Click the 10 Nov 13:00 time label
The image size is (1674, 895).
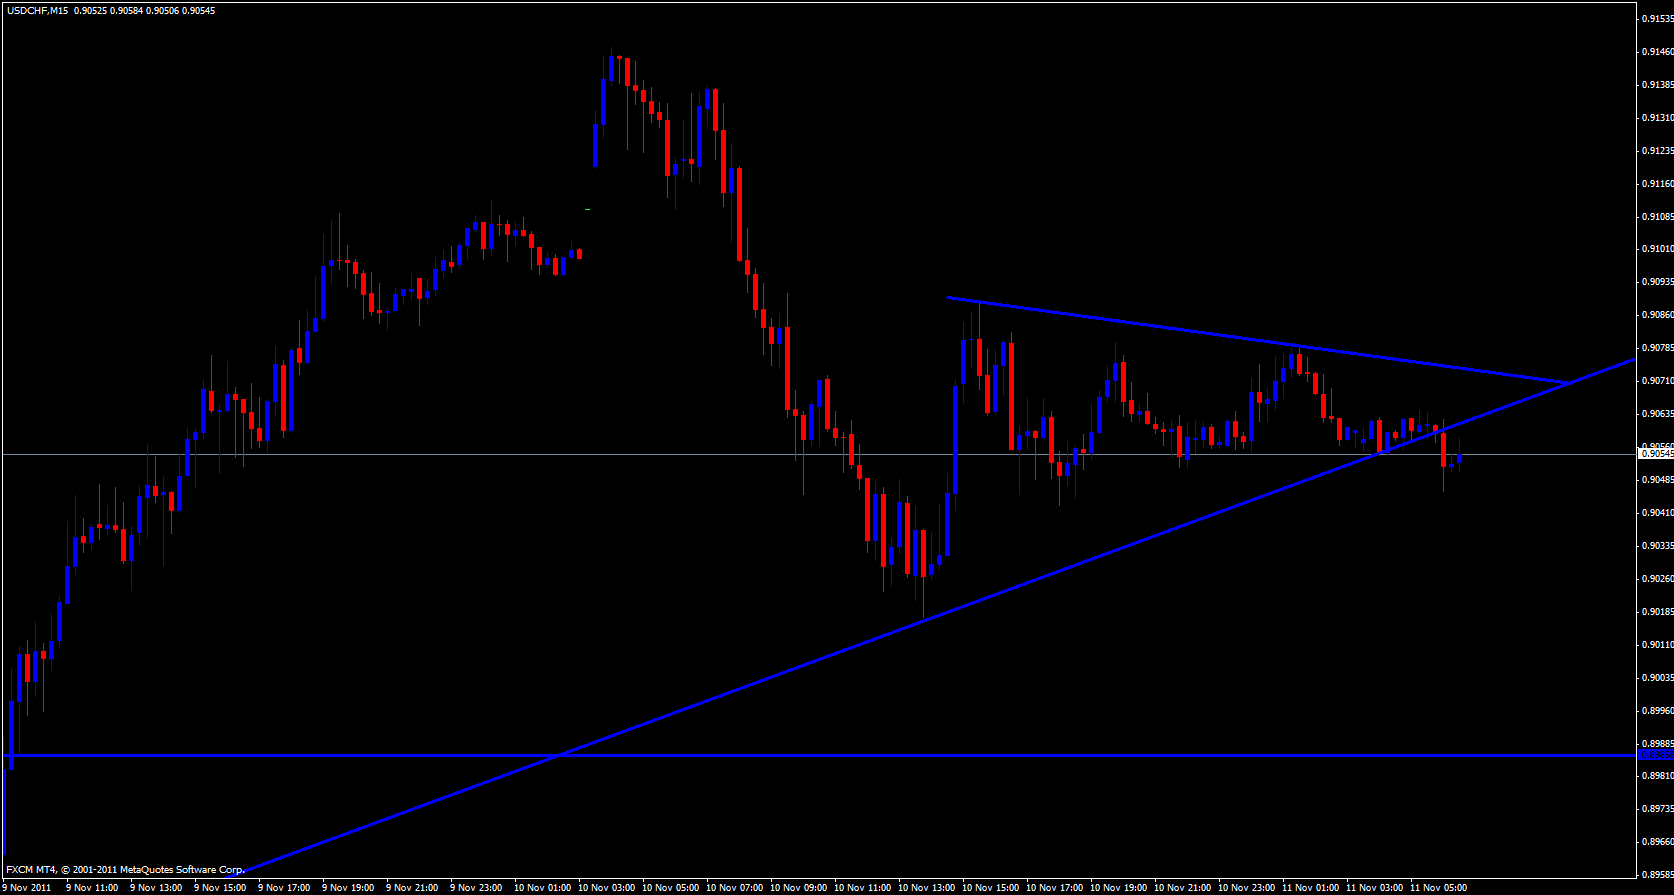pyautogui.click(x=926, y=887)
